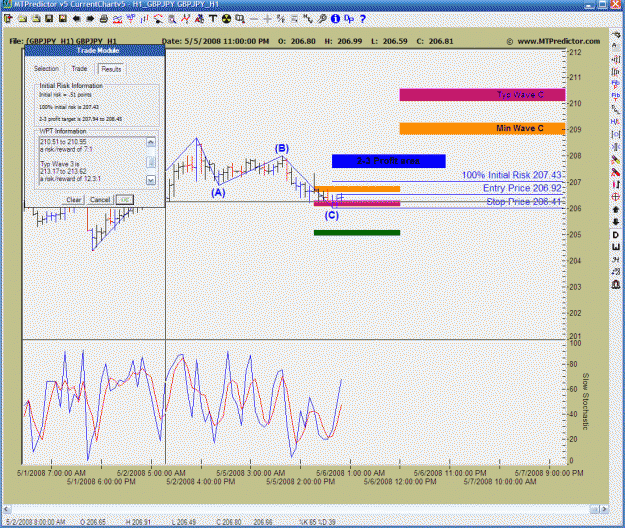The width and height of the screenshot is (625, 528).
Task: Click the minus icon in top toolbar
Action: (x=254, y=19)
